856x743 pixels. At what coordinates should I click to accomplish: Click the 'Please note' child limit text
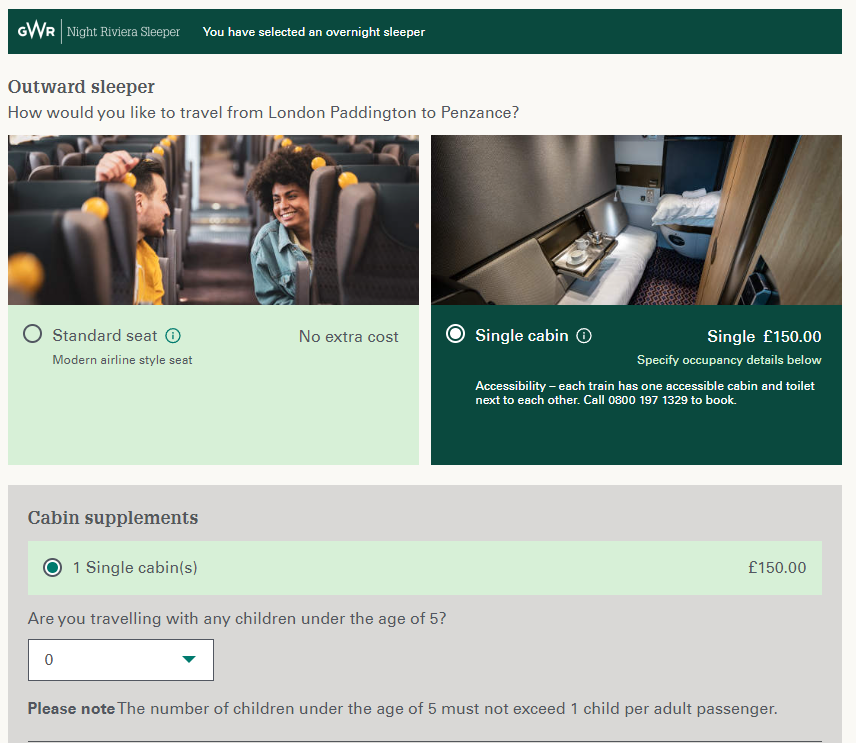(x=402, y=709)
